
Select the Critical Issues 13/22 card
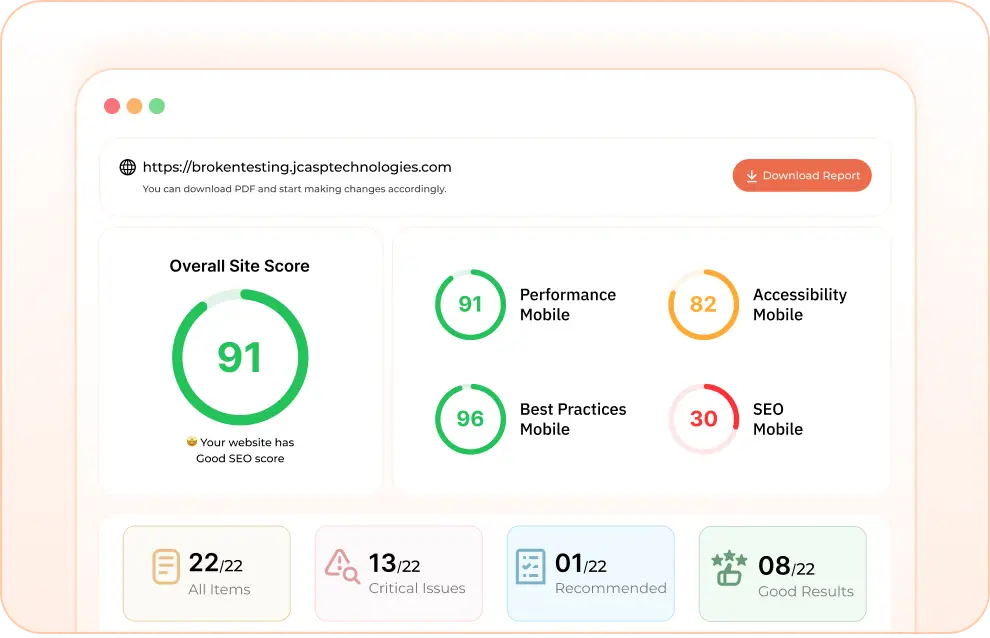click(398, 574)
